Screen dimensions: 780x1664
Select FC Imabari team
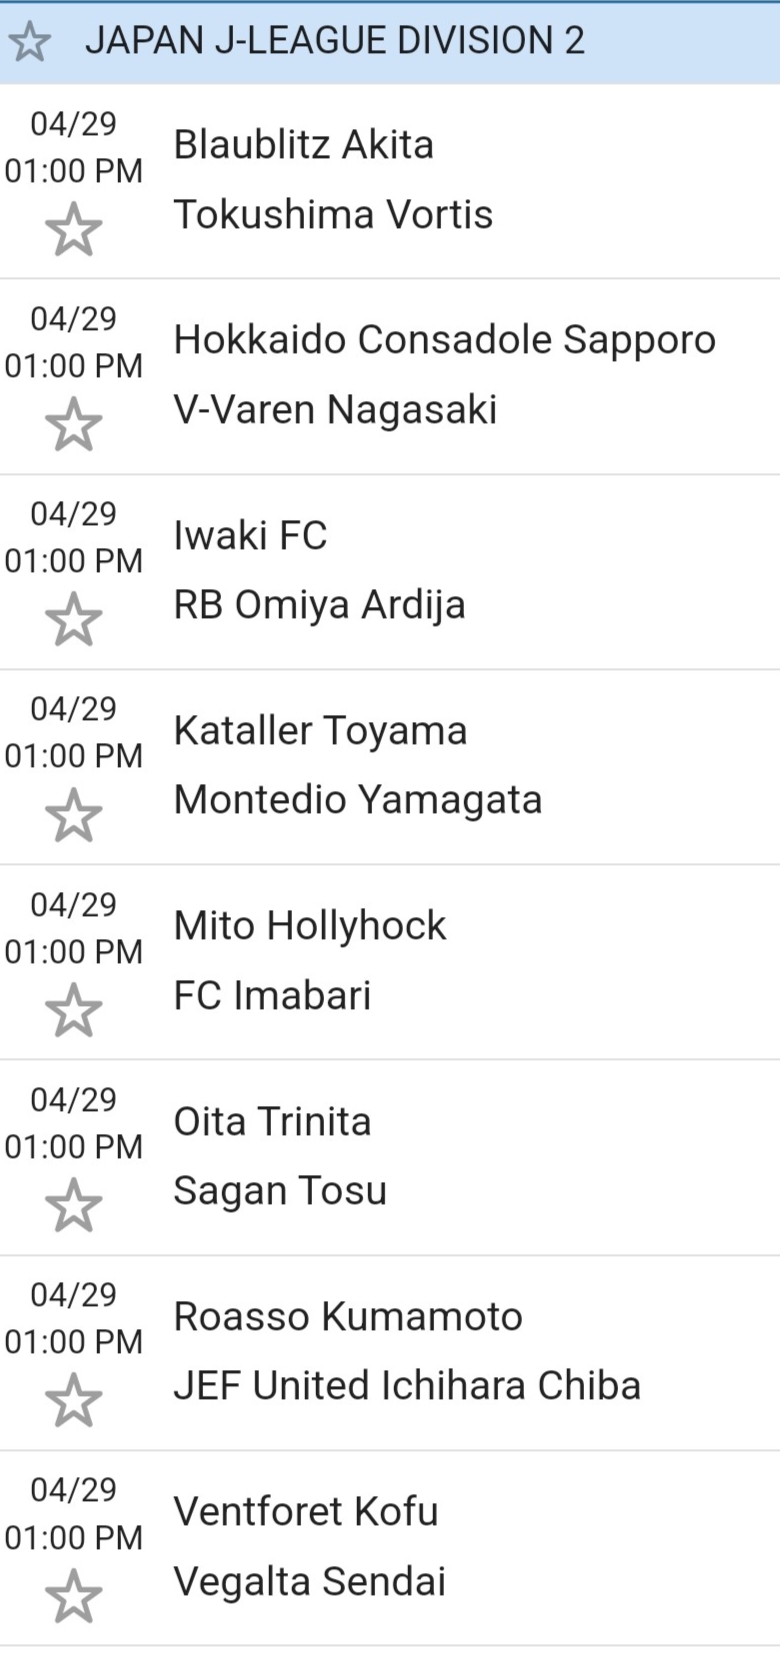point(272,996)
